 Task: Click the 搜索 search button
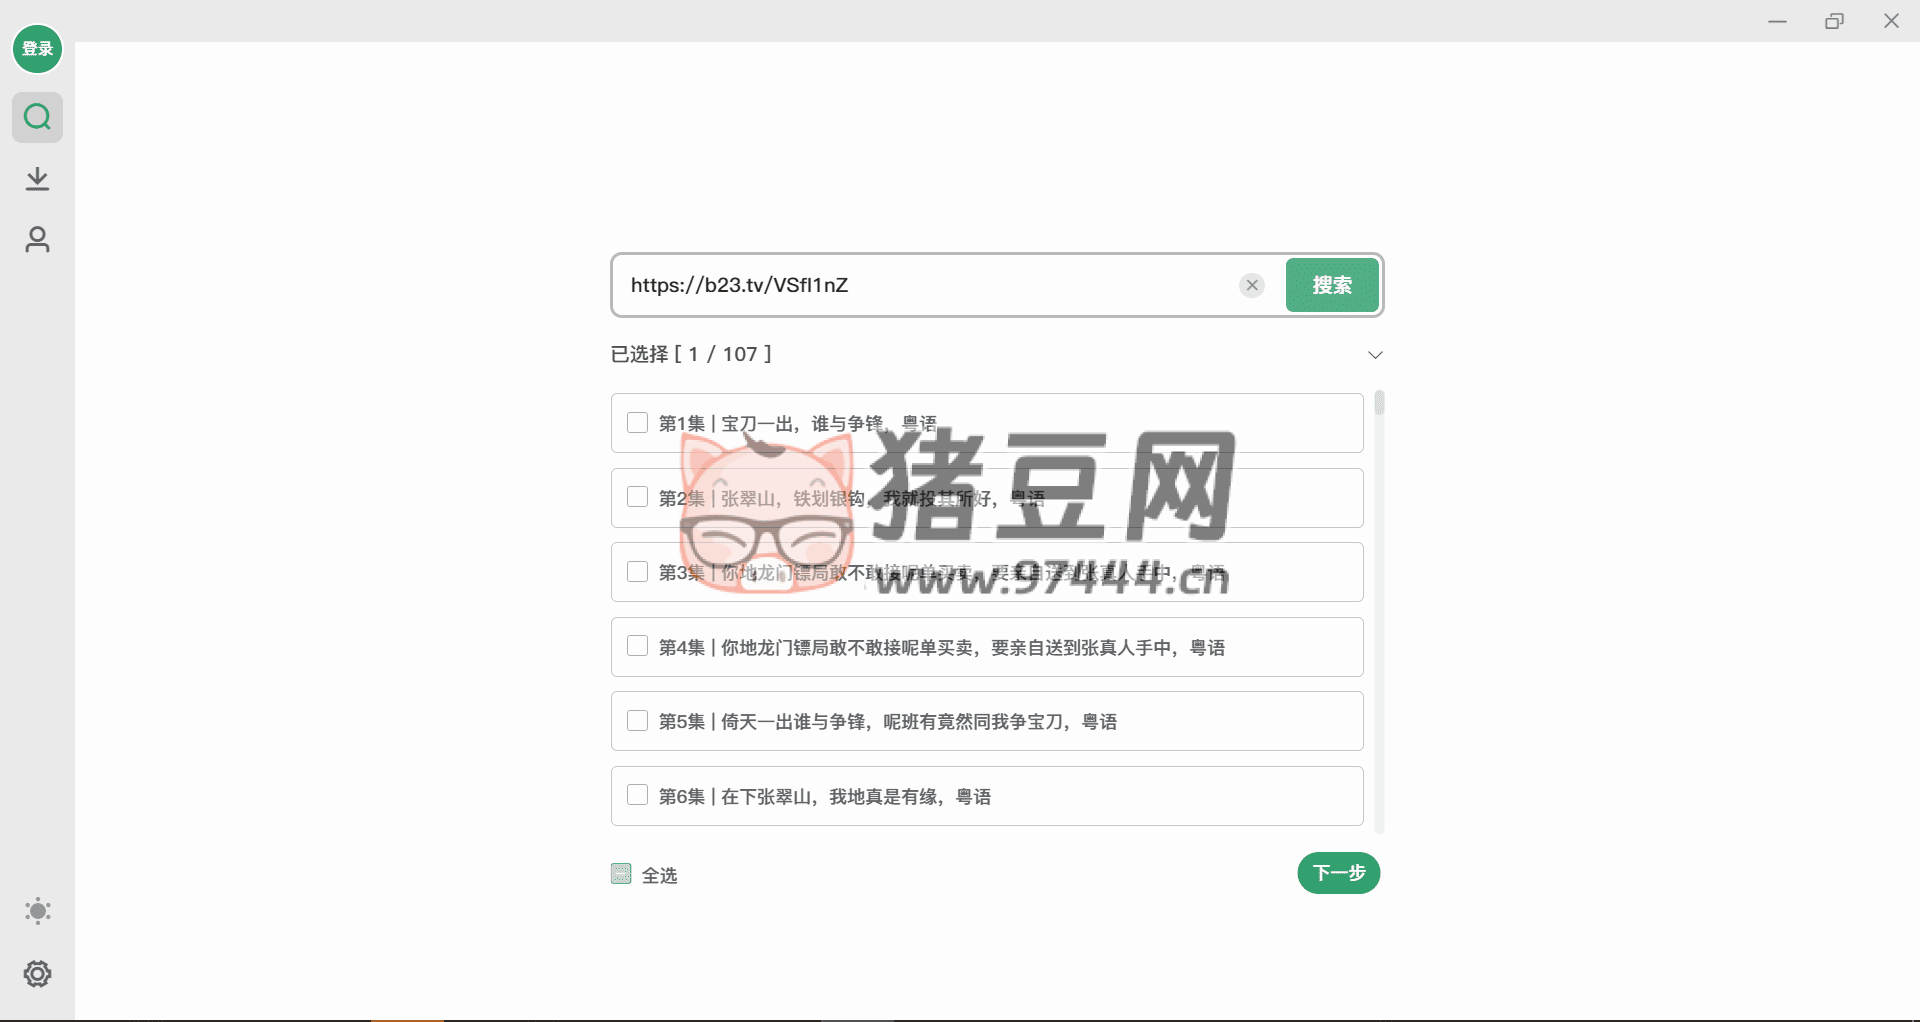tap(1331, 285)
